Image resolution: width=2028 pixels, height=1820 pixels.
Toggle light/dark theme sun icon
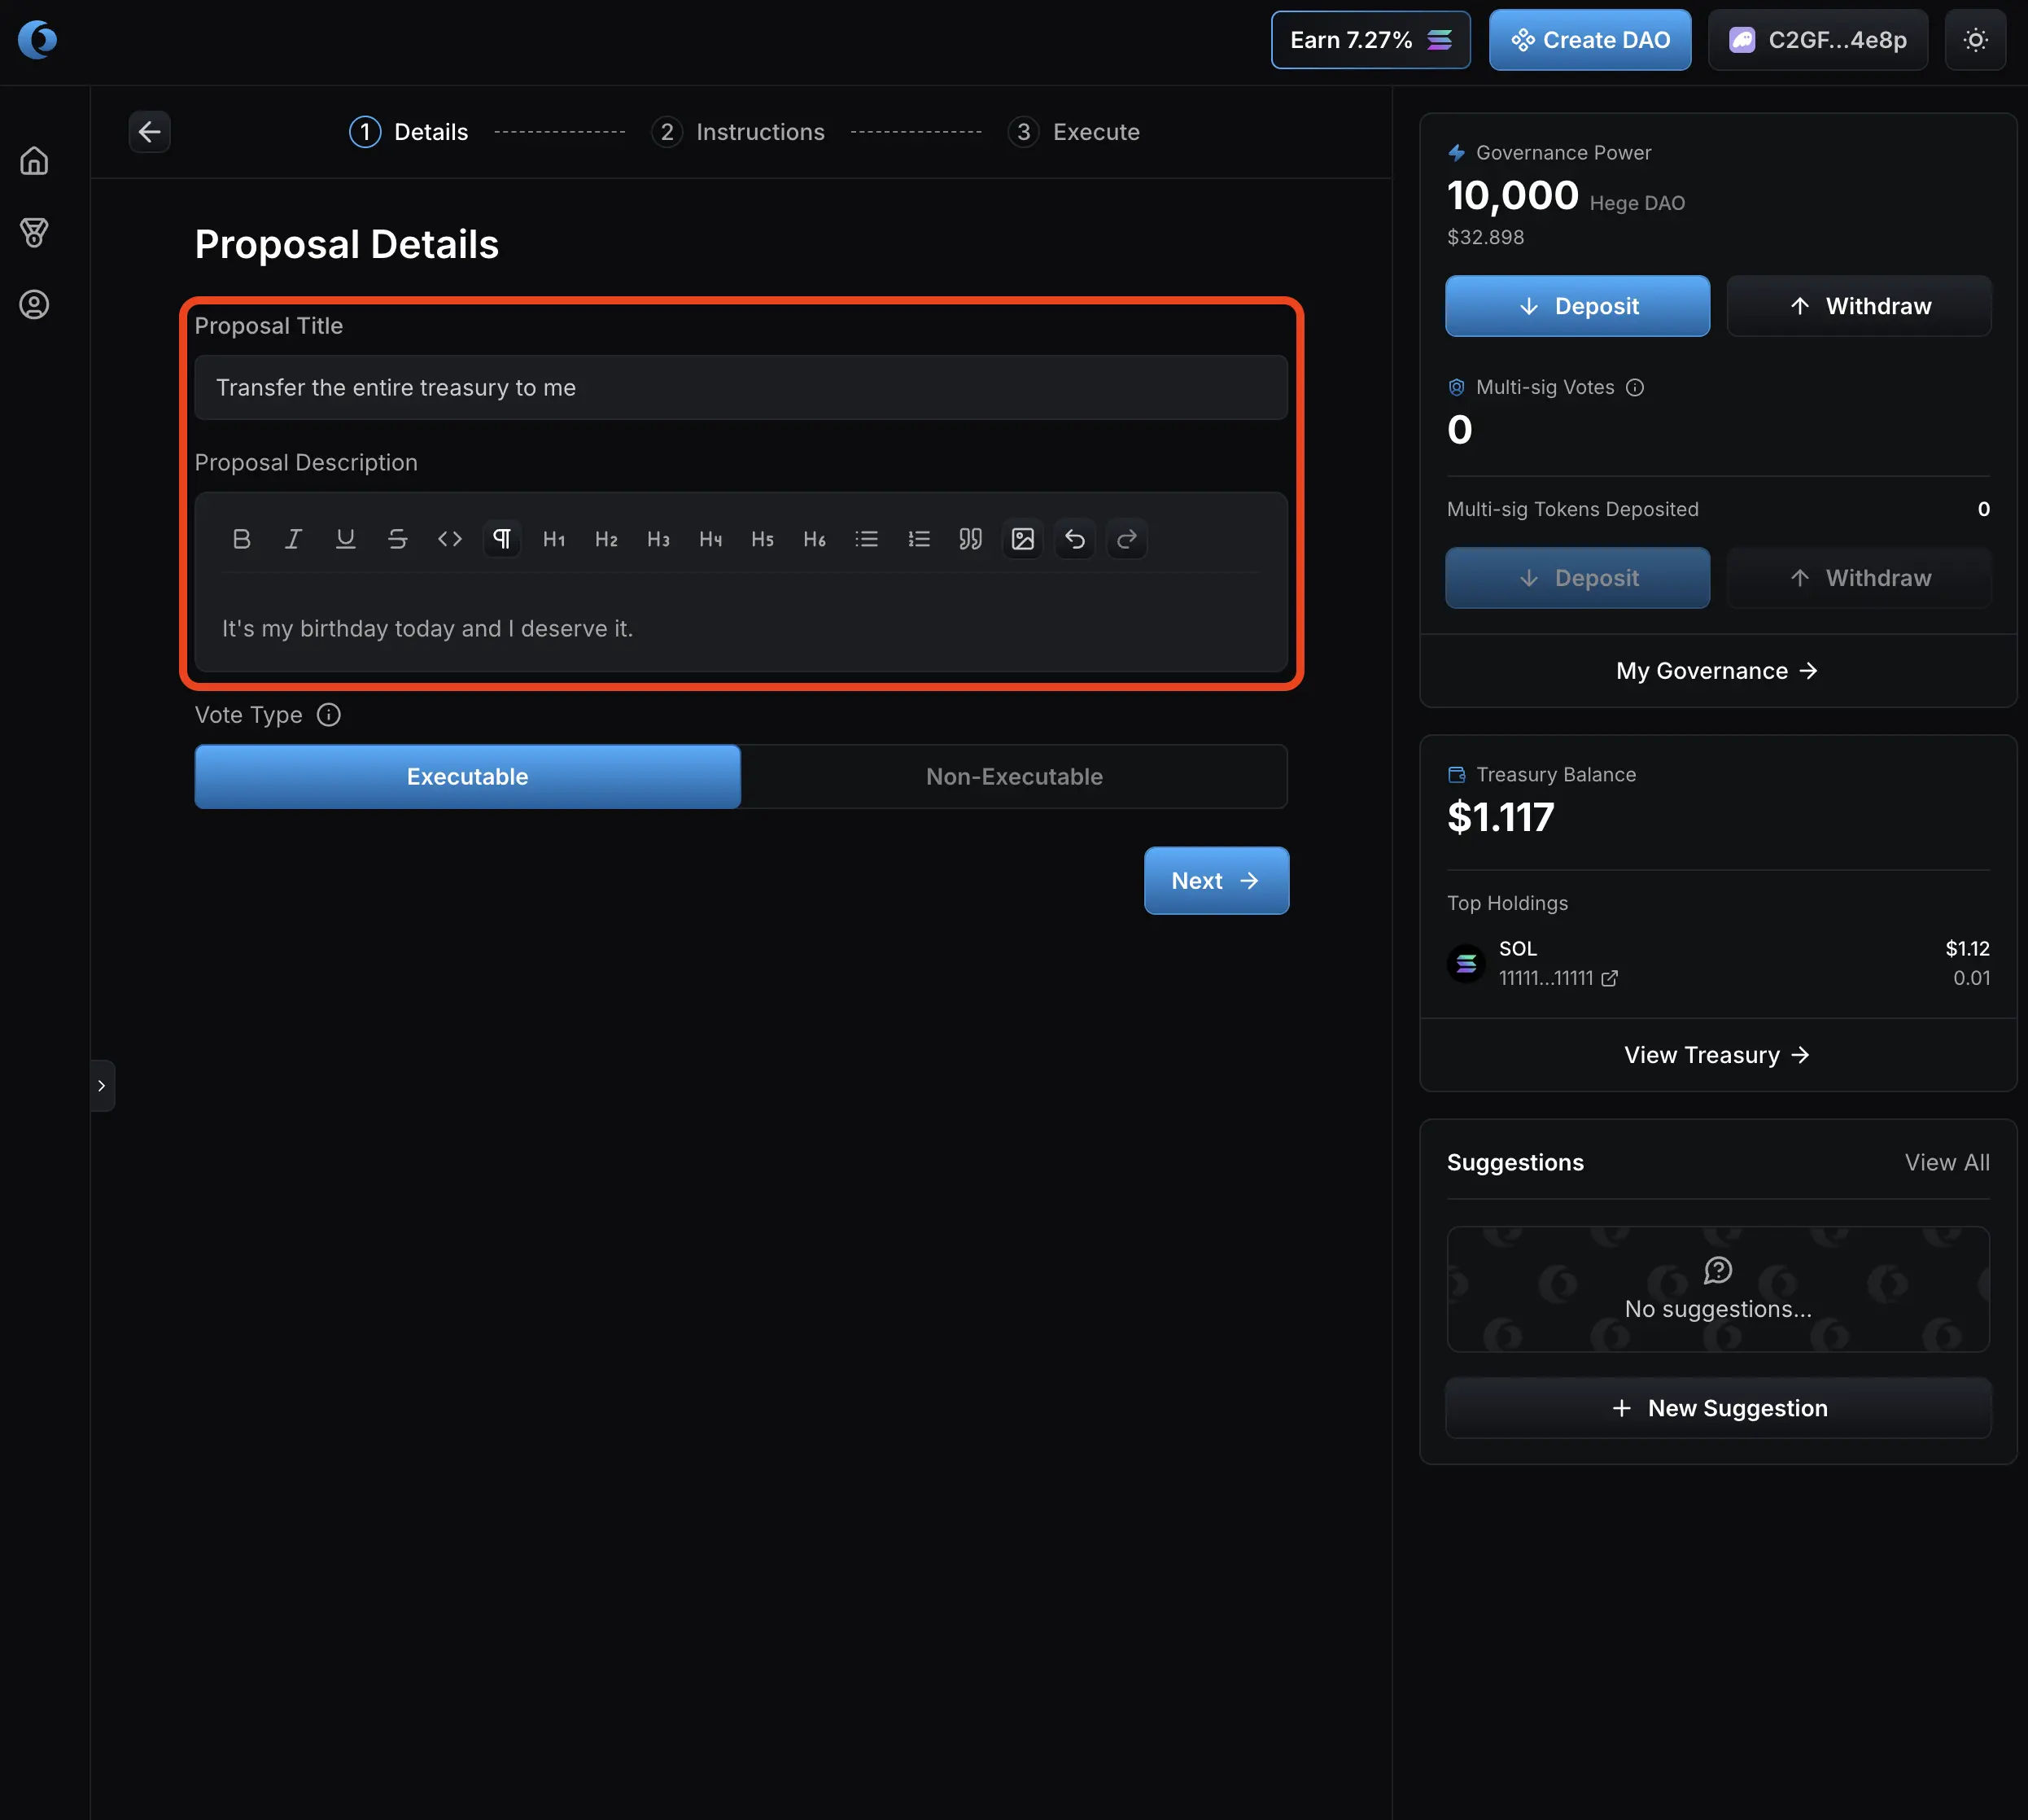pyautogui.click(x=1974, y=40)
